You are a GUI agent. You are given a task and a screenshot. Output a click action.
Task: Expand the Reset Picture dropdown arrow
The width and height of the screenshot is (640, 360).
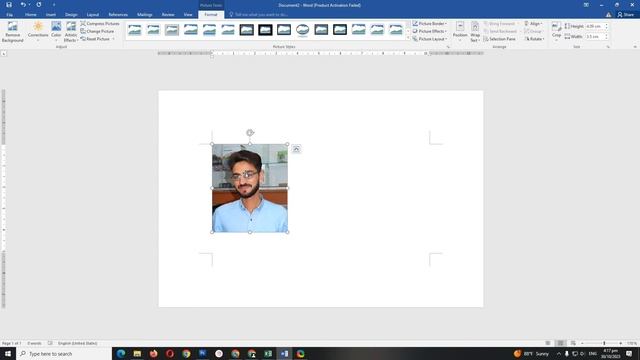point(113,39)
